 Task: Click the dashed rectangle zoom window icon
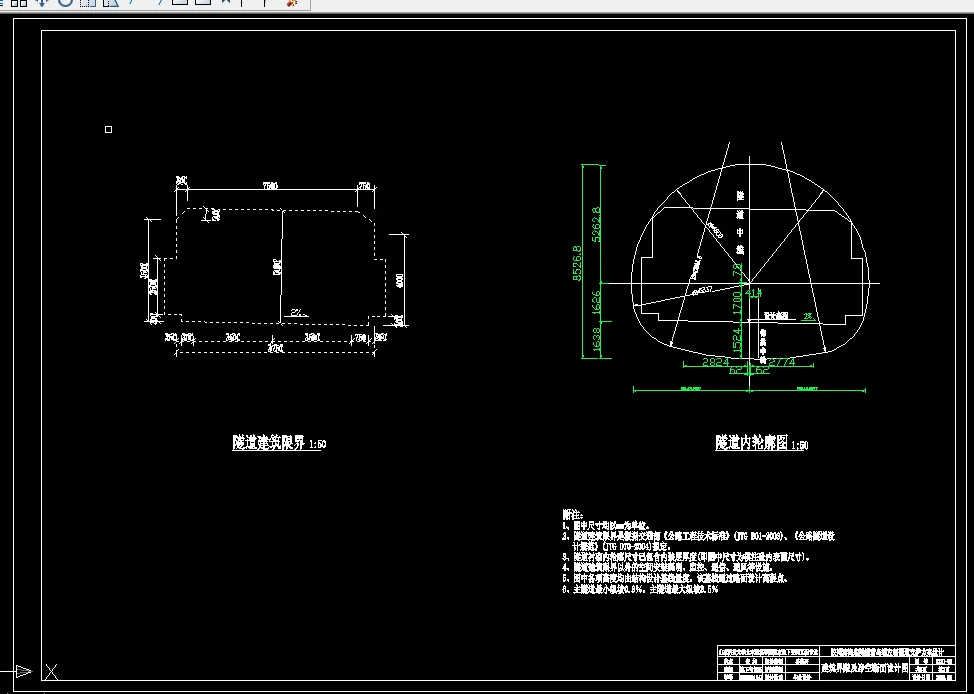coord(87,6)
